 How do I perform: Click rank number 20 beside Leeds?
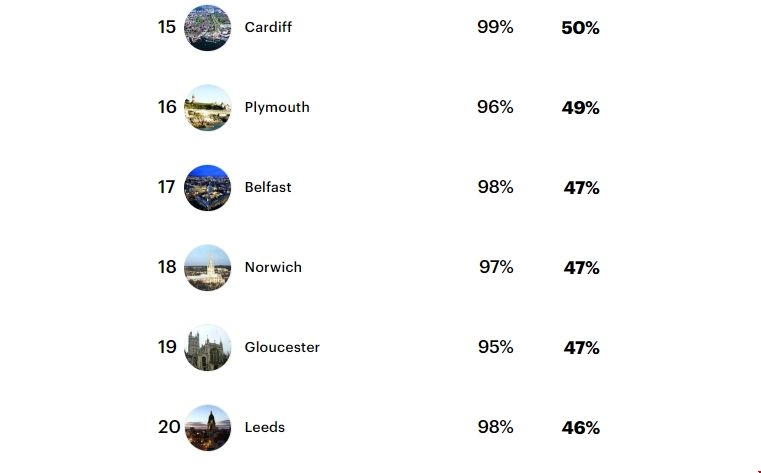[169, 427]
